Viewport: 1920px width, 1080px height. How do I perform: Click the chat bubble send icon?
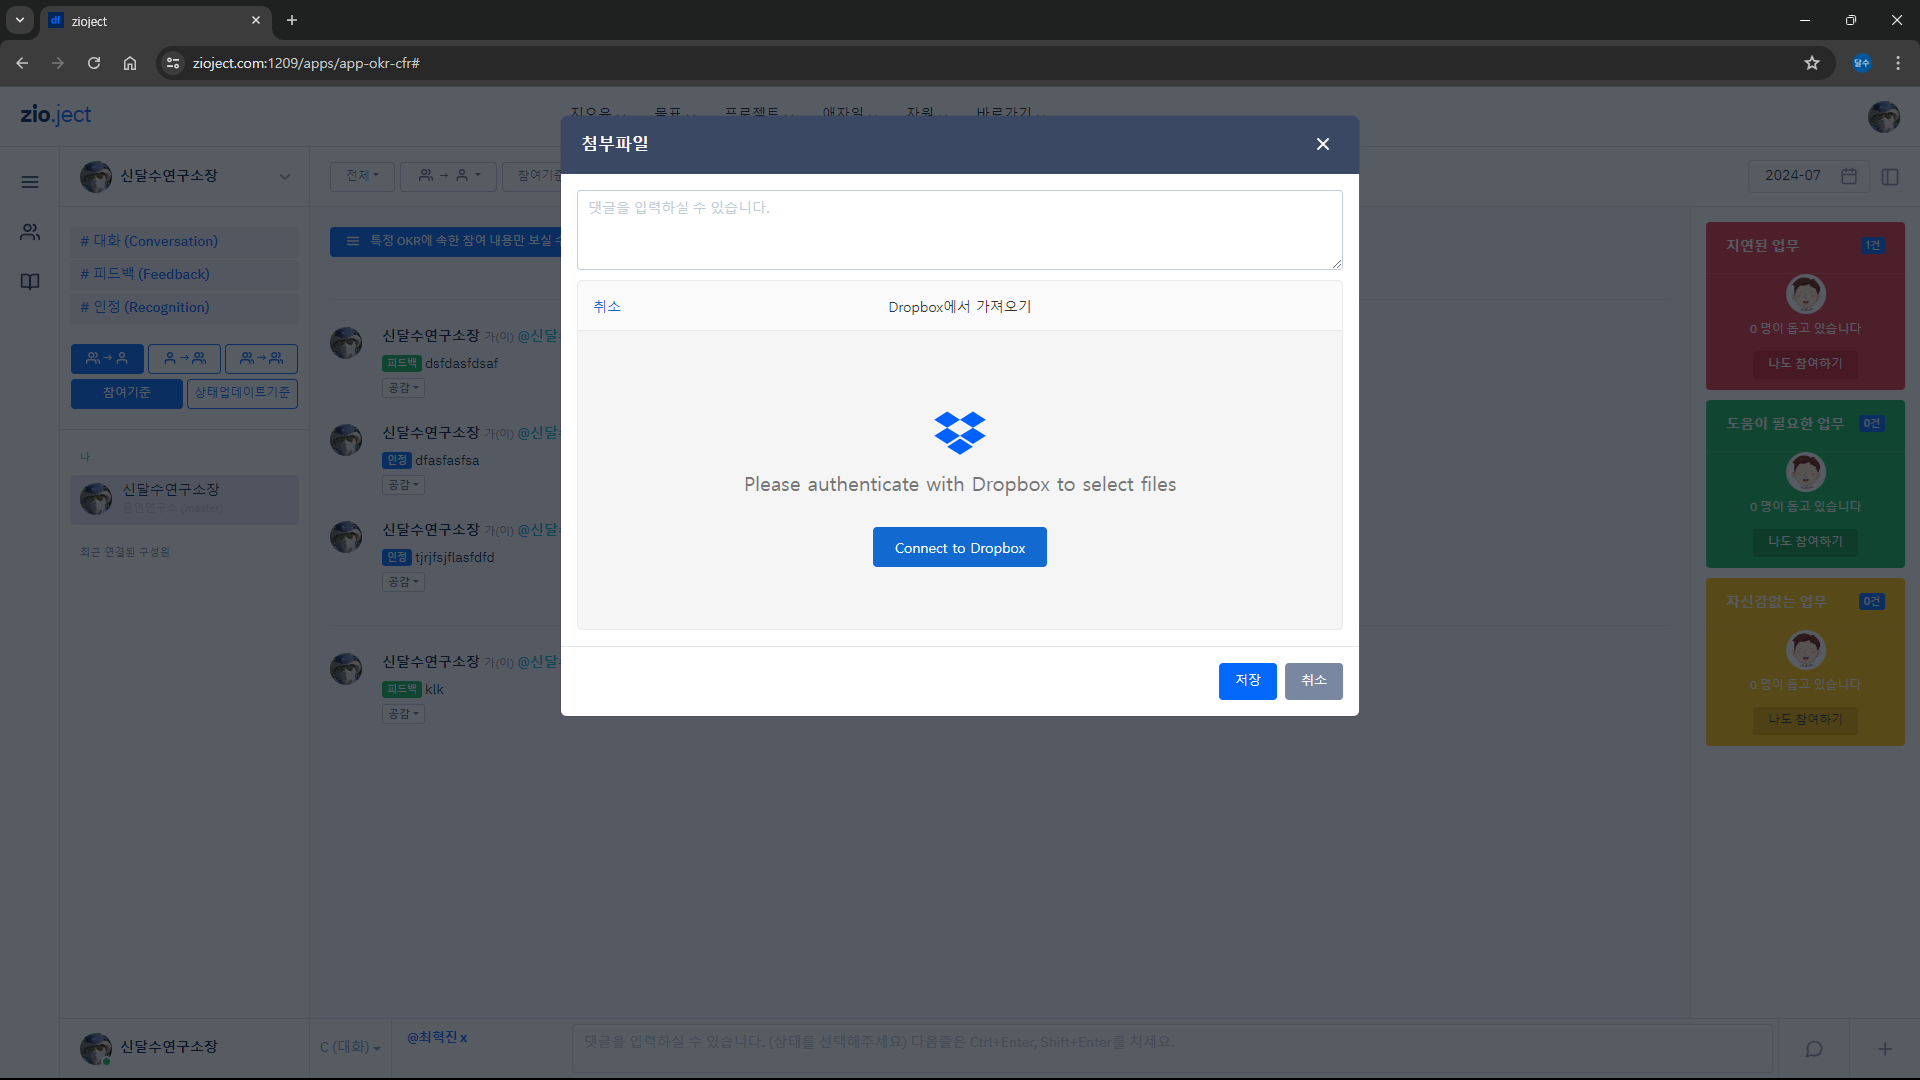(x=1814, y=1049)
